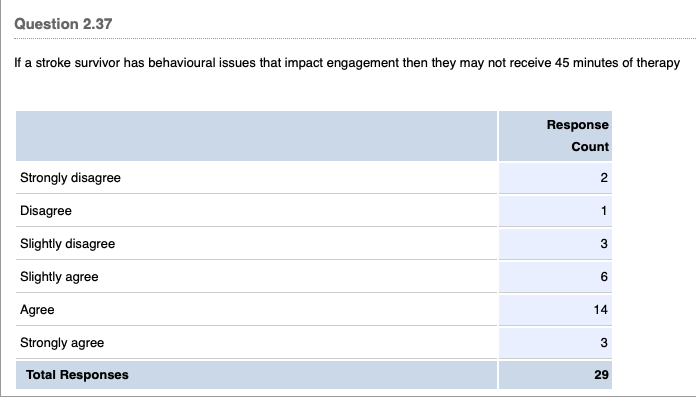Click the Total Responses label
The width and height of the screenshot is (696, 404).
[77, 375]
